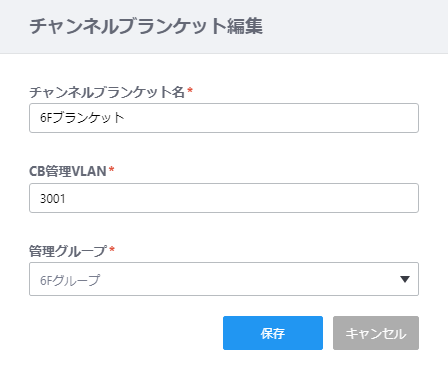The height and width of the screenshot is (369, 448).
Task: Focus the チャンネルブランケット名 input field
Action: click(x=224, y=118)
